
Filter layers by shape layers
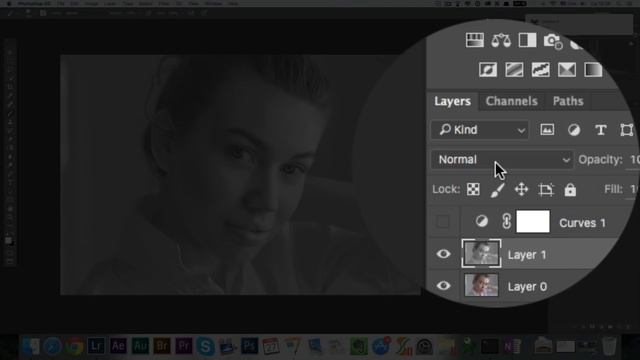click(x=627, y=130)
